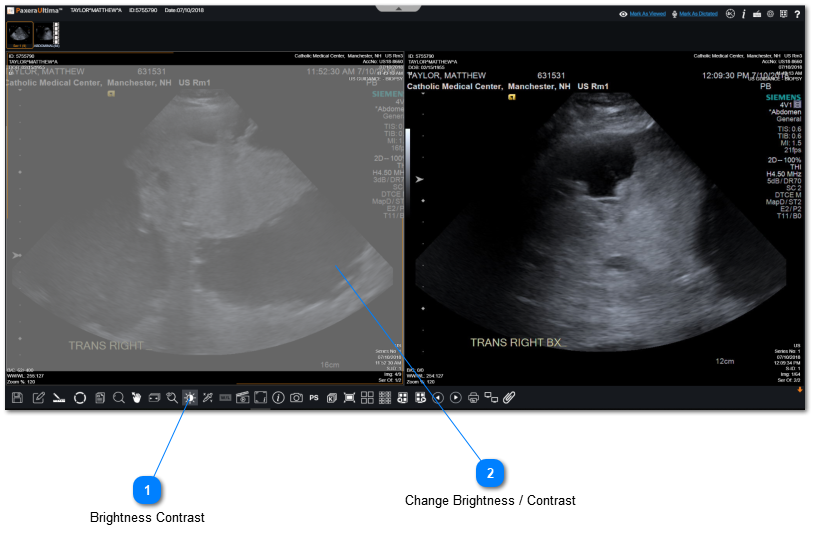The width and height of the screenshot is (814, 541).
Task: Click the printer icon
Action: (474, 398)
